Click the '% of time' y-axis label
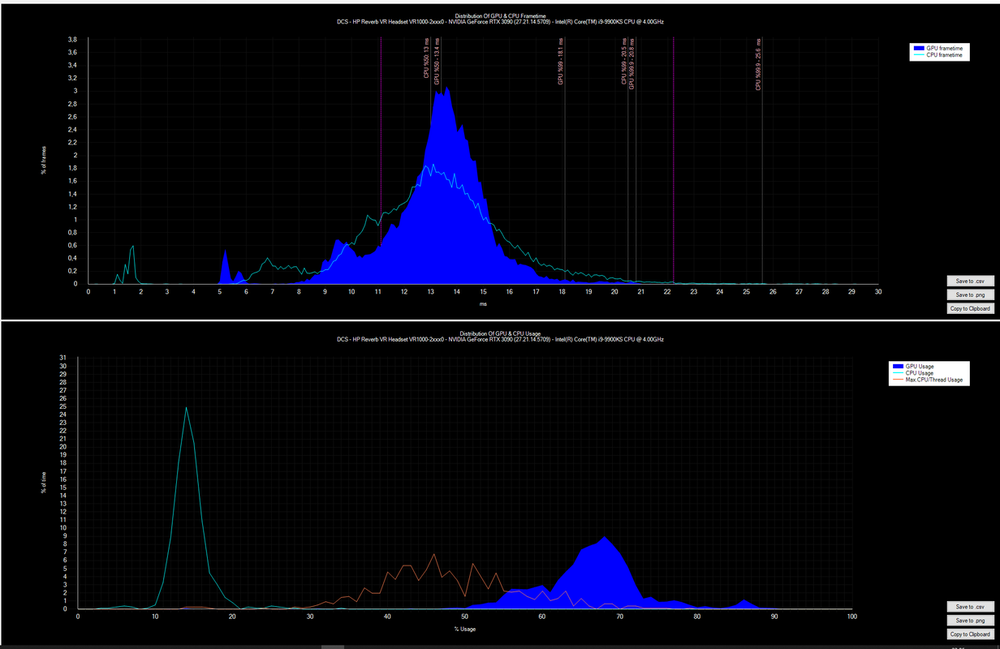Viewport: 1000px width, 649px height. click(x=44, y=481)
